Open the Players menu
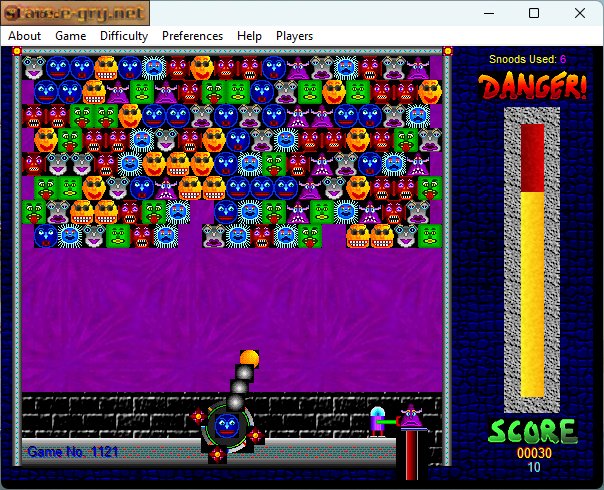The height and width of the screenshot is (490, 604). tap(294, 36)
